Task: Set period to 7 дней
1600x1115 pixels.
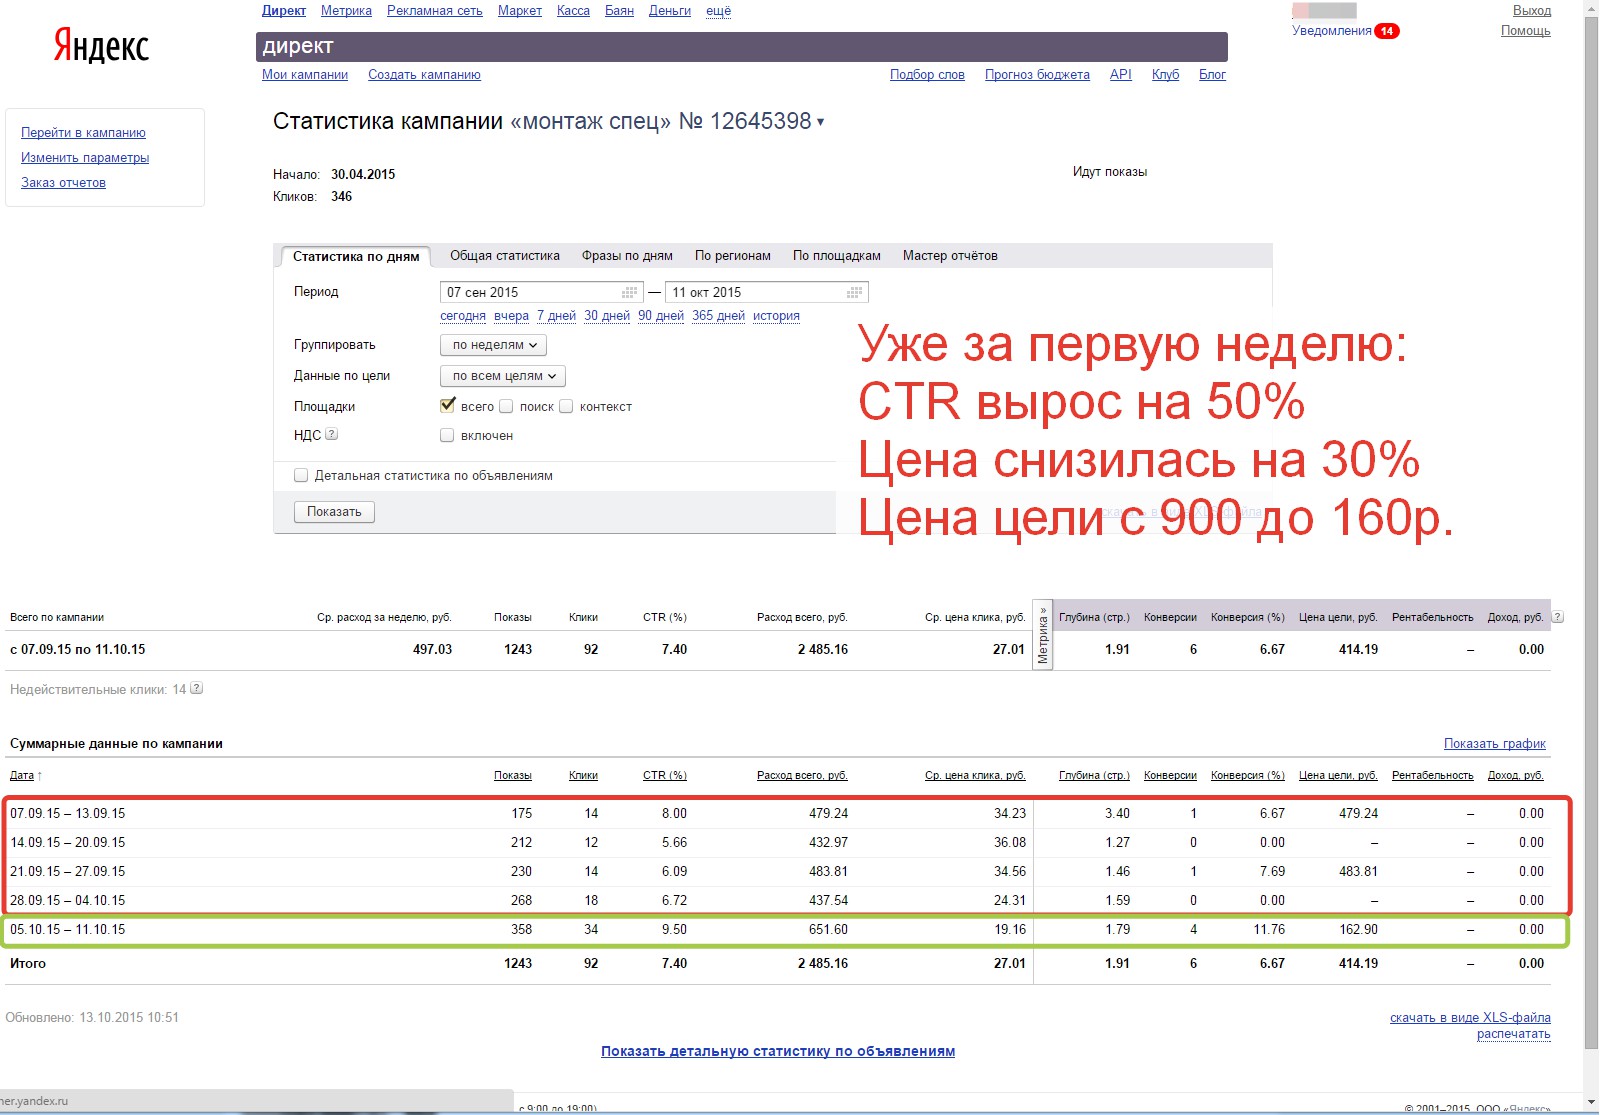Action: [556, 316]
